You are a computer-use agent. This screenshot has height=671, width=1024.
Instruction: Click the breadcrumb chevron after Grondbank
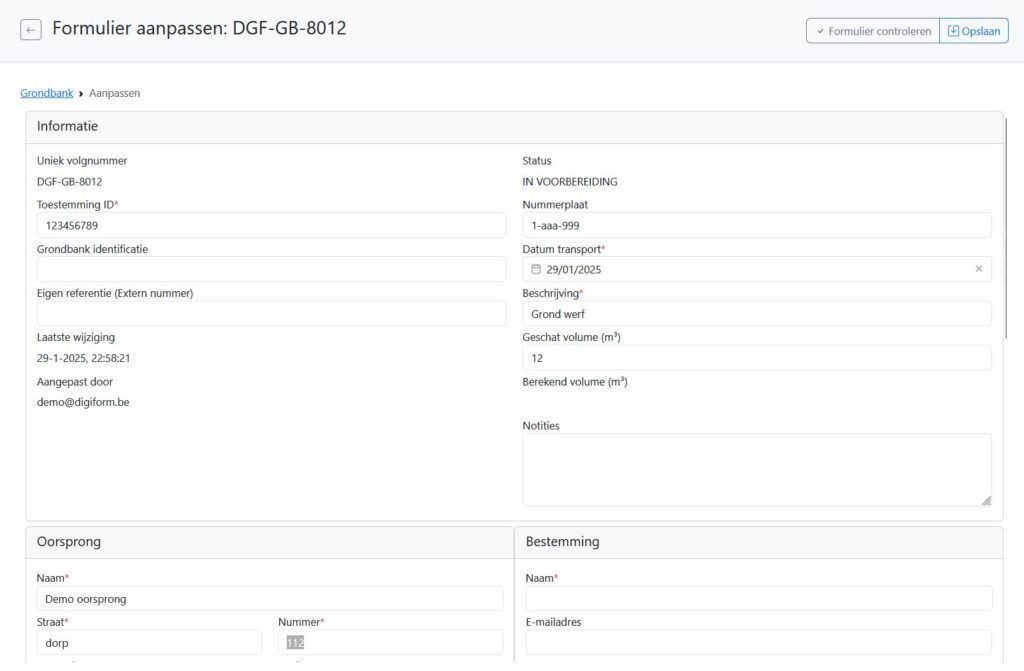click(x=80, y=92)
